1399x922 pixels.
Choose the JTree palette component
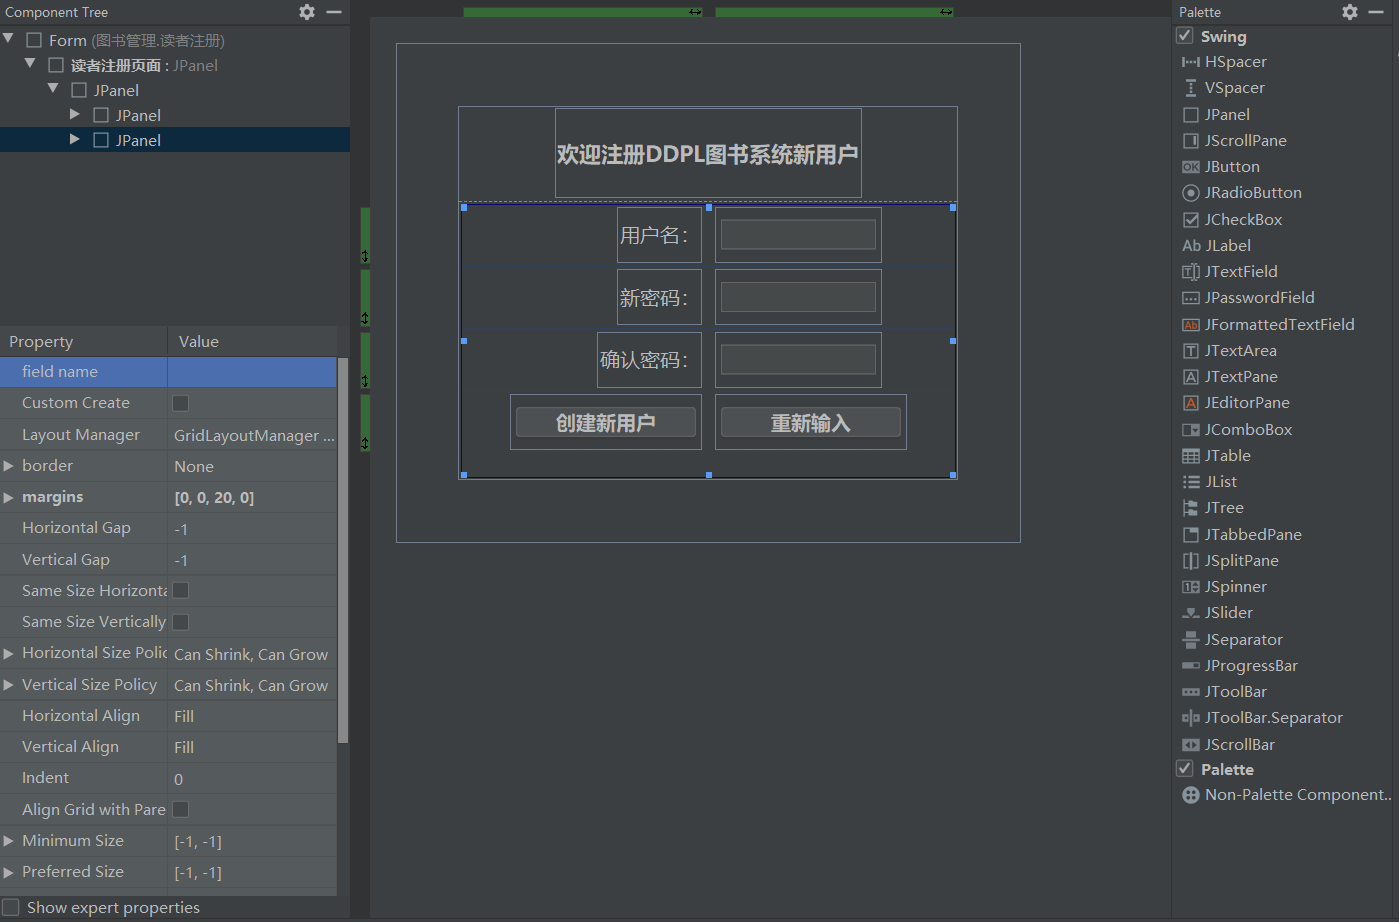coord(1221,507)
